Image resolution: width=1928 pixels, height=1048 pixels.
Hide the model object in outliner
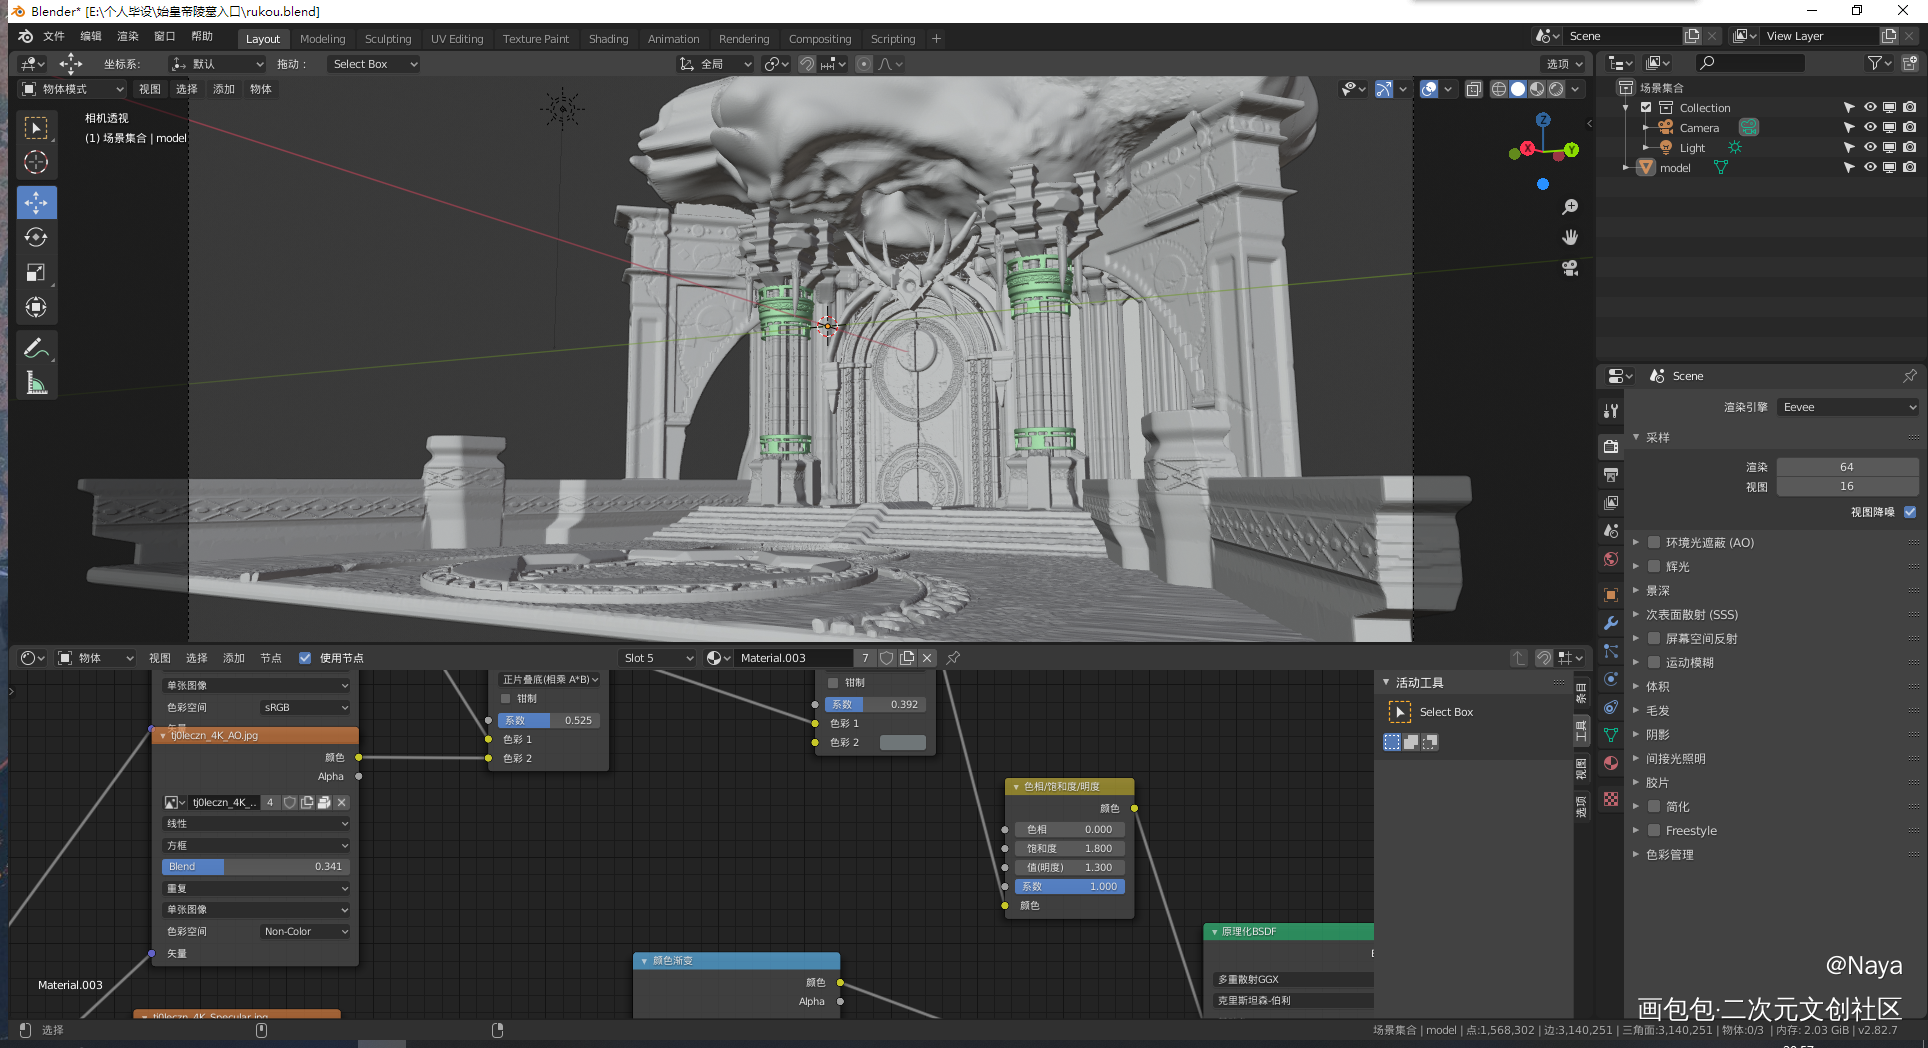pyautogui.click(x=1869, y=168)
